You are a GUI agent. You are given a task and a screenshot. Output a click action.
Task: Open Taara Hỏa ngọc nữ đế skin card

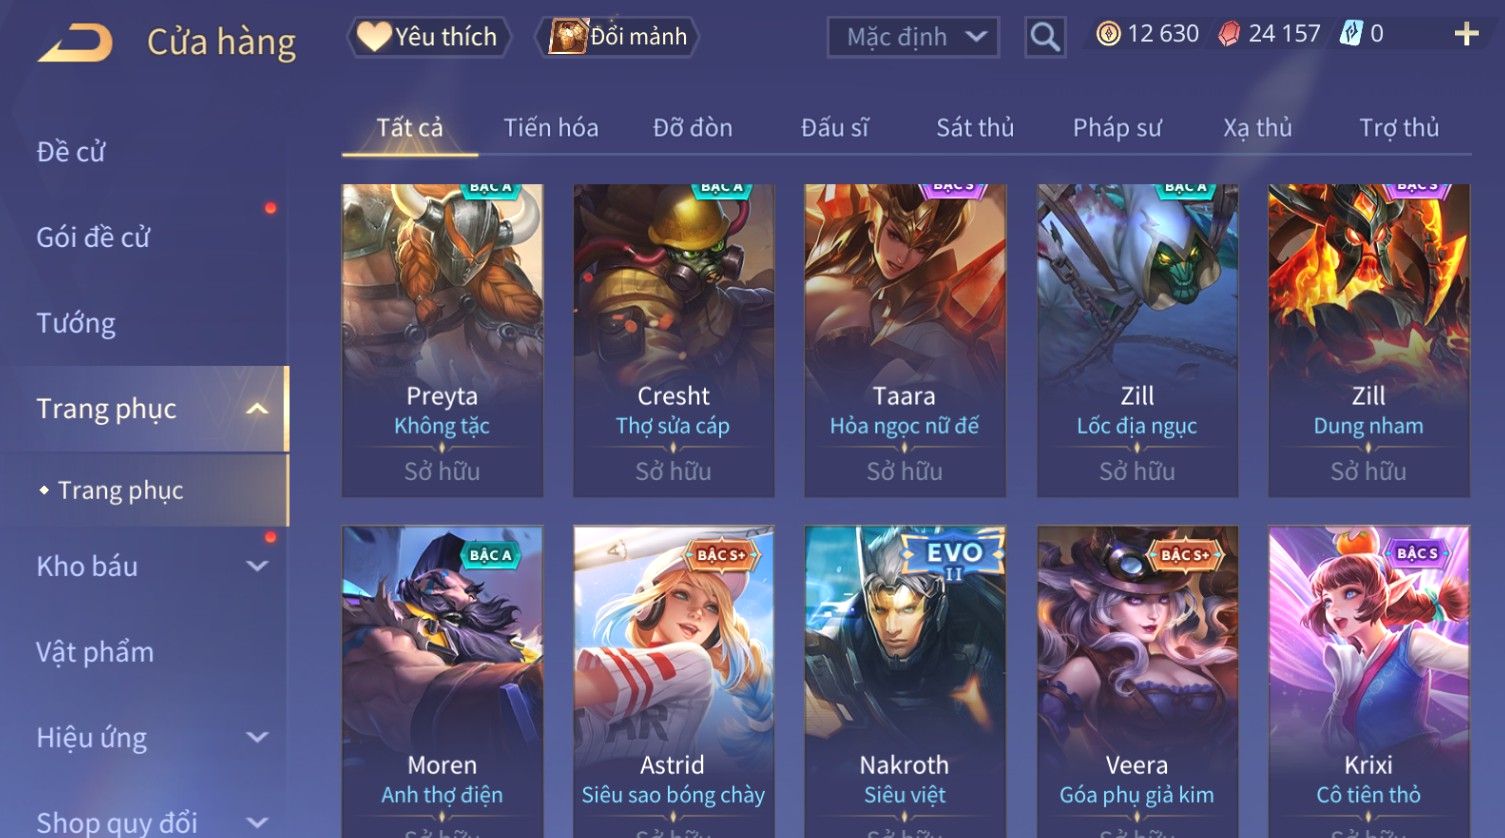pyautogui.click(x=904, y=340)
